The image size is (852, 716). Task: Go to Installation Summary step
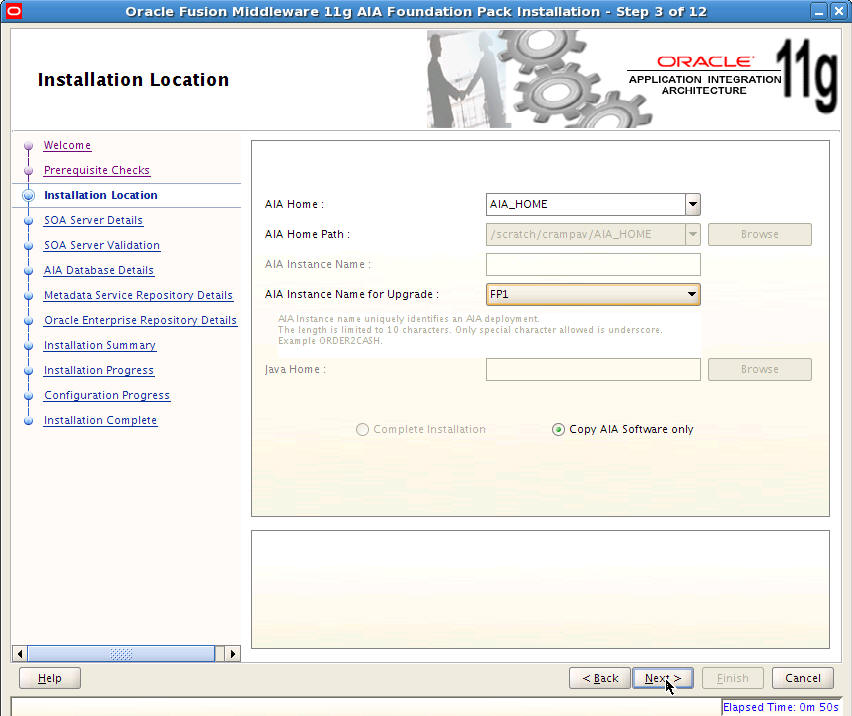tap(100, 346)
